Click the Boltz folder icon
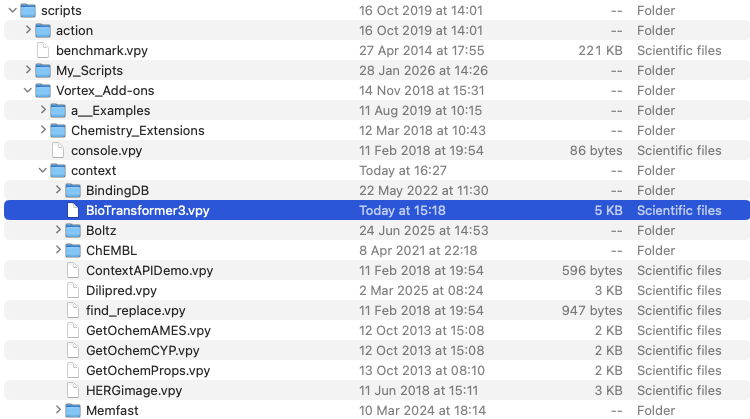 pos(72,230)
